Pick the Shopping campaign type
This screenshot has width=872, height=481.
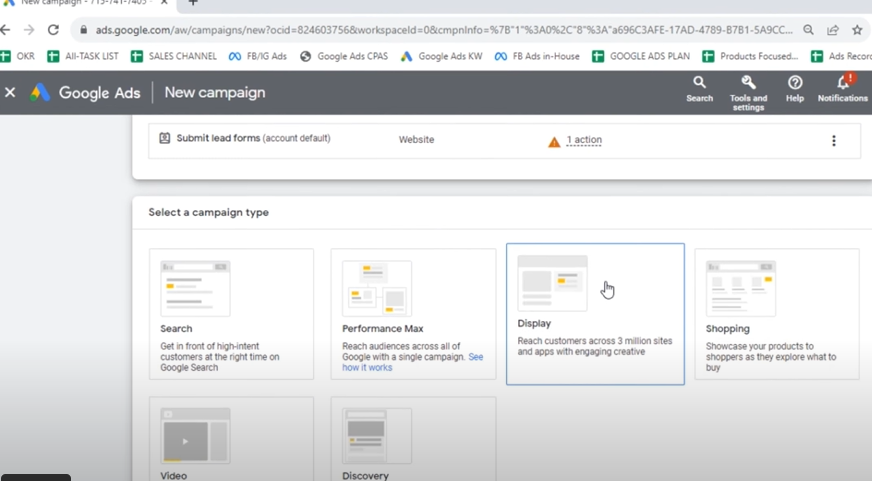776,313
